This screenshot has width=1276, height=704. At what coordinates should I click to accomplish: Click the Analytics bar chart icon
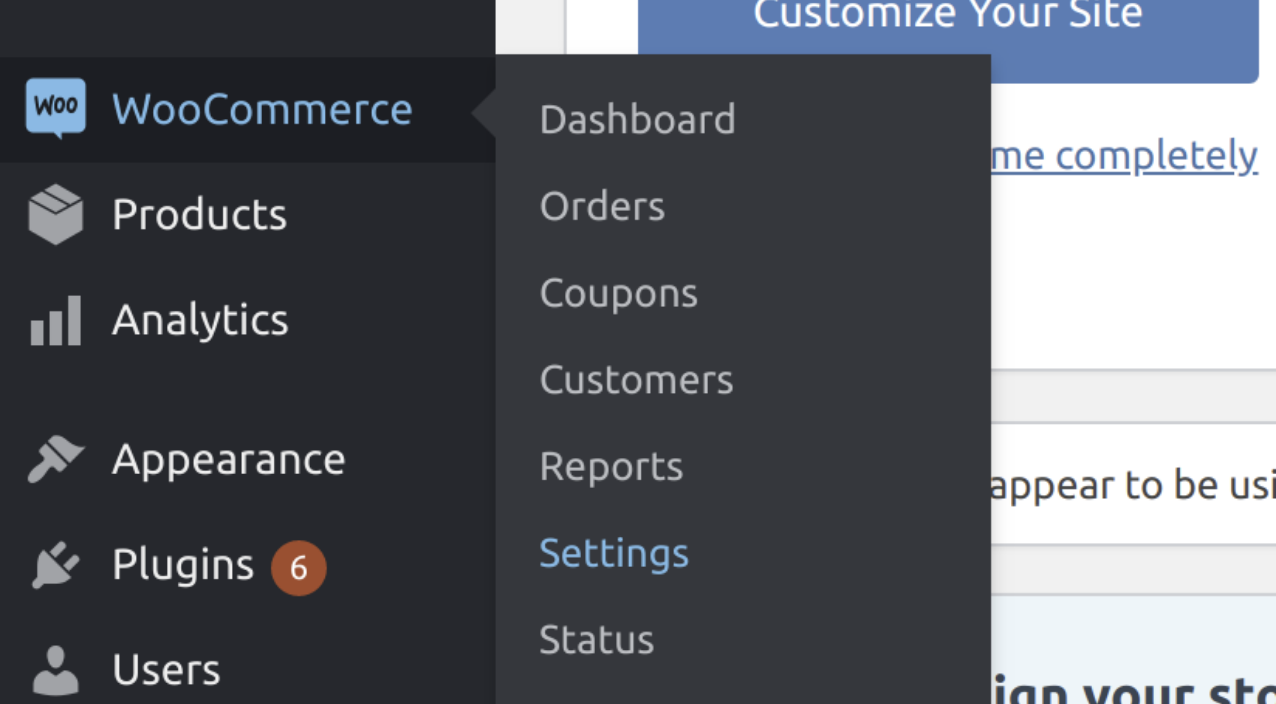pyautogui.click(x=55, y=320)
